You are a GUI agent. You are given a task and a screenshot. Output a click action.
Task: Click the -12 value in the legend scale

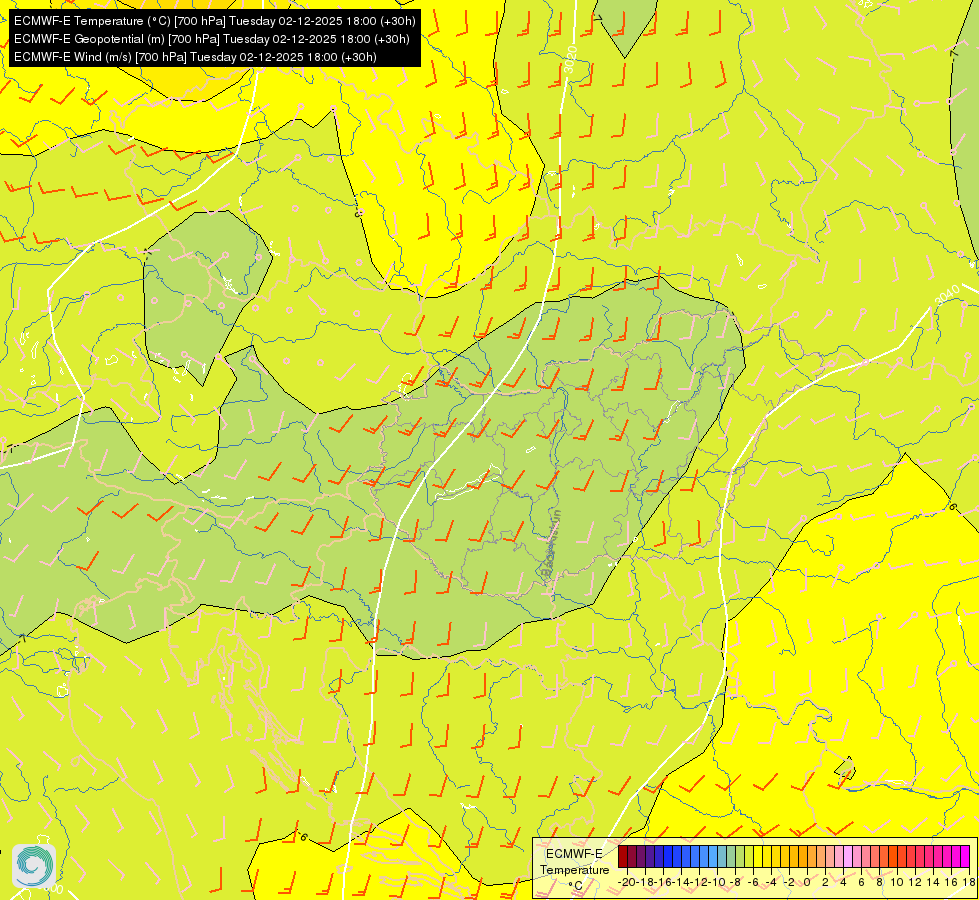[x=699, y=883]
